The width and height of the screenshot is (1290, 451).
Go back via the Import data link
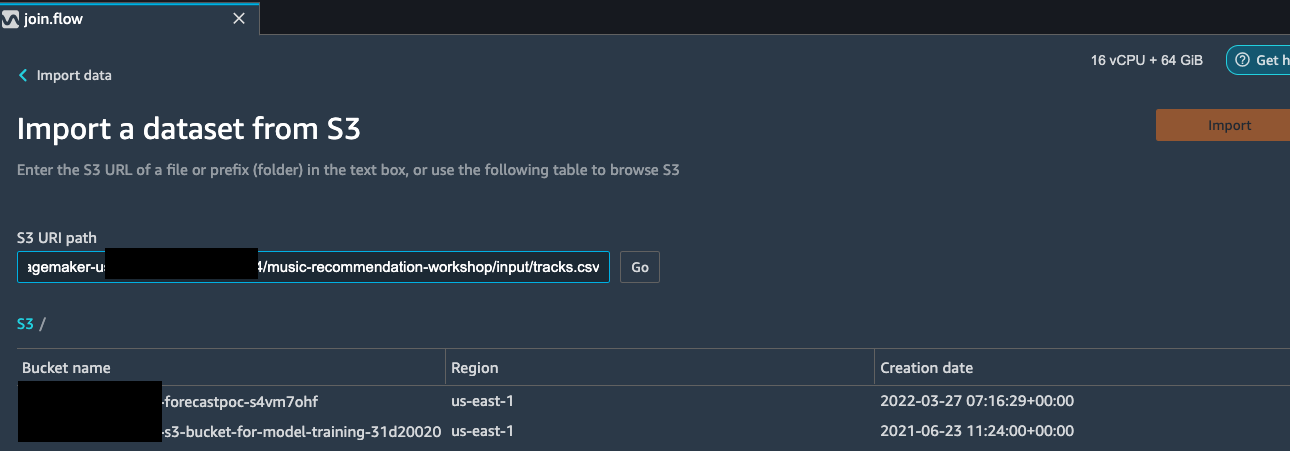(x=74, y=75)
